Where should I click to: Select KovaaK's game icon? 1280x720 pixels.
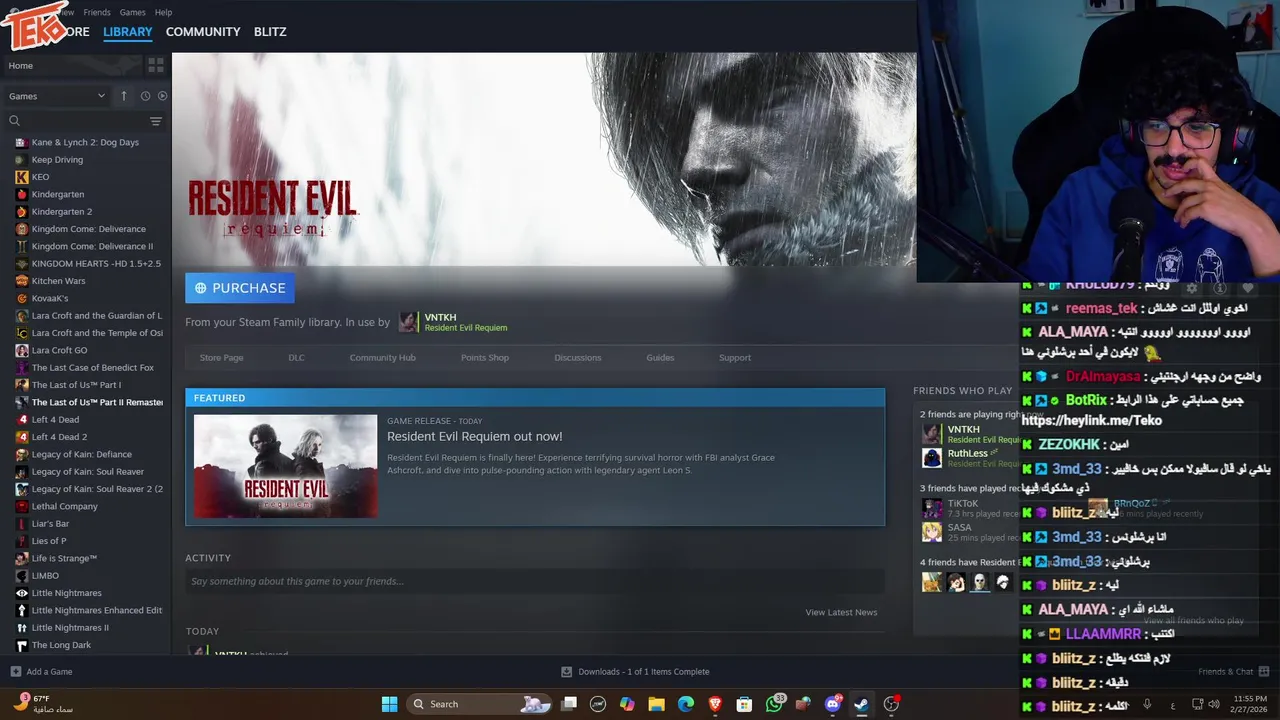tap(21, 298)
